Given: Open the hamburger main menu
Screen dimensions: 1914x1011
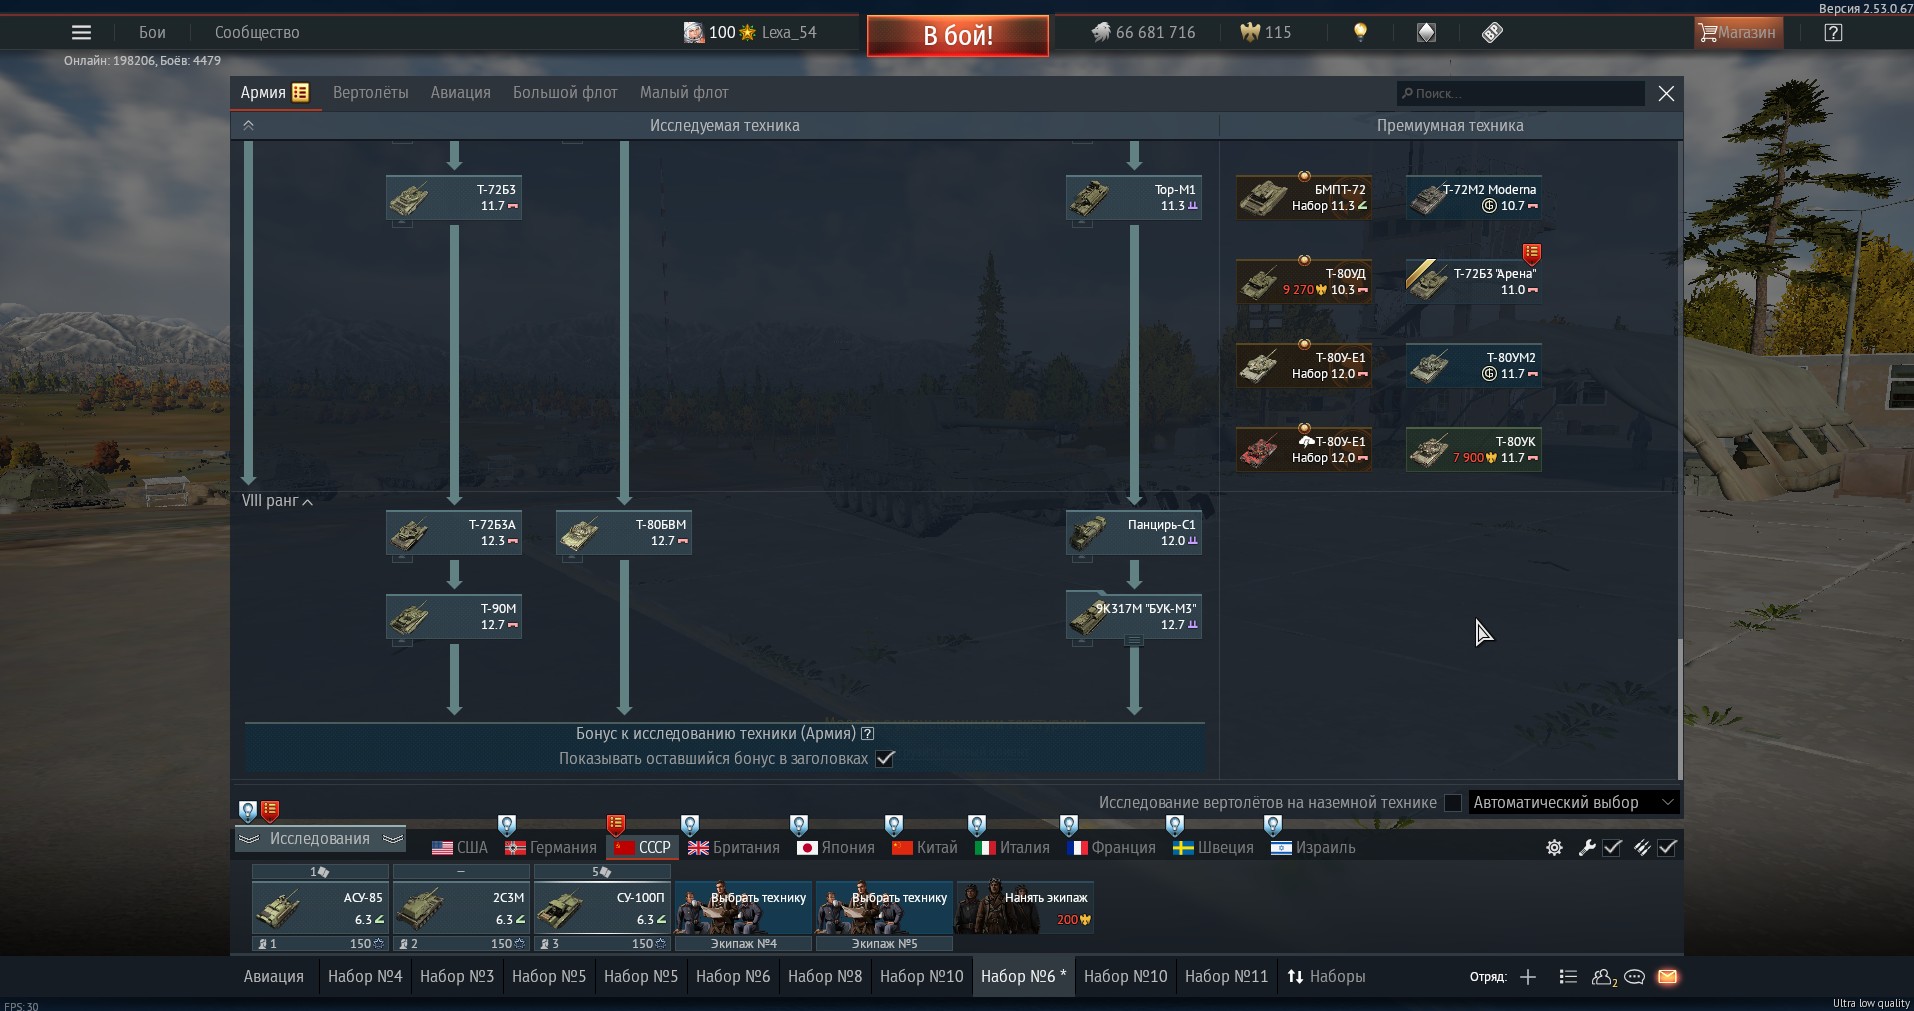Looking at the screenshot, I should tap(81, 32).
